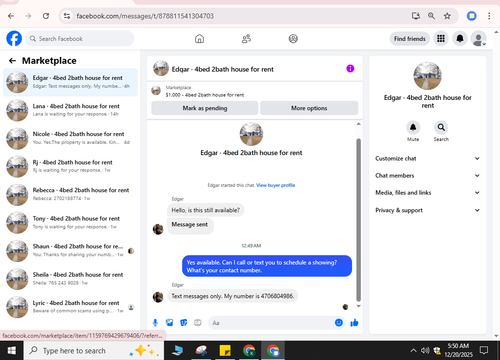
Task: Select message "Text messages only. My number"
Action: coord(232,296)
